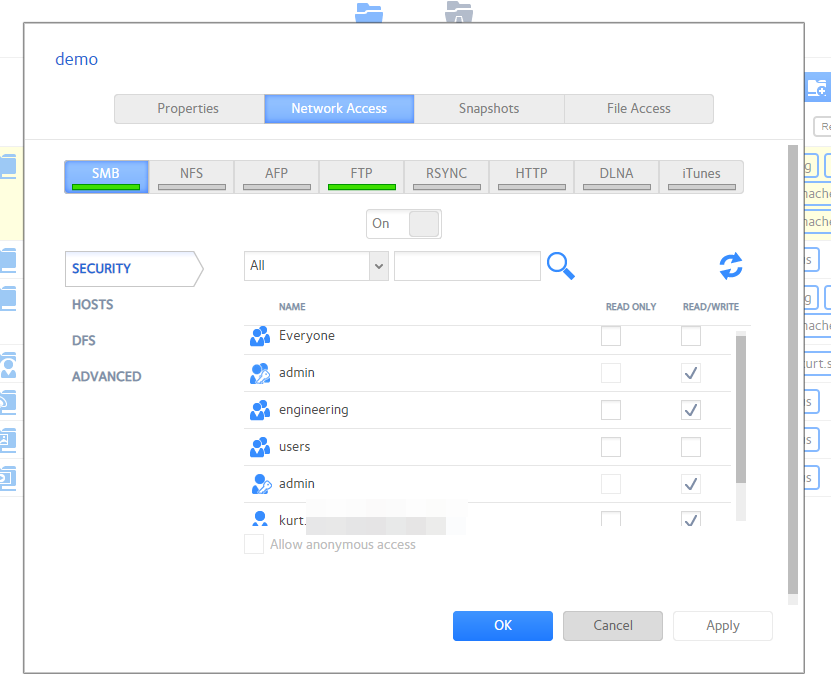Select the NFS protocol tab
Screen dimensions: 831x689
click(x=191, y=177)
